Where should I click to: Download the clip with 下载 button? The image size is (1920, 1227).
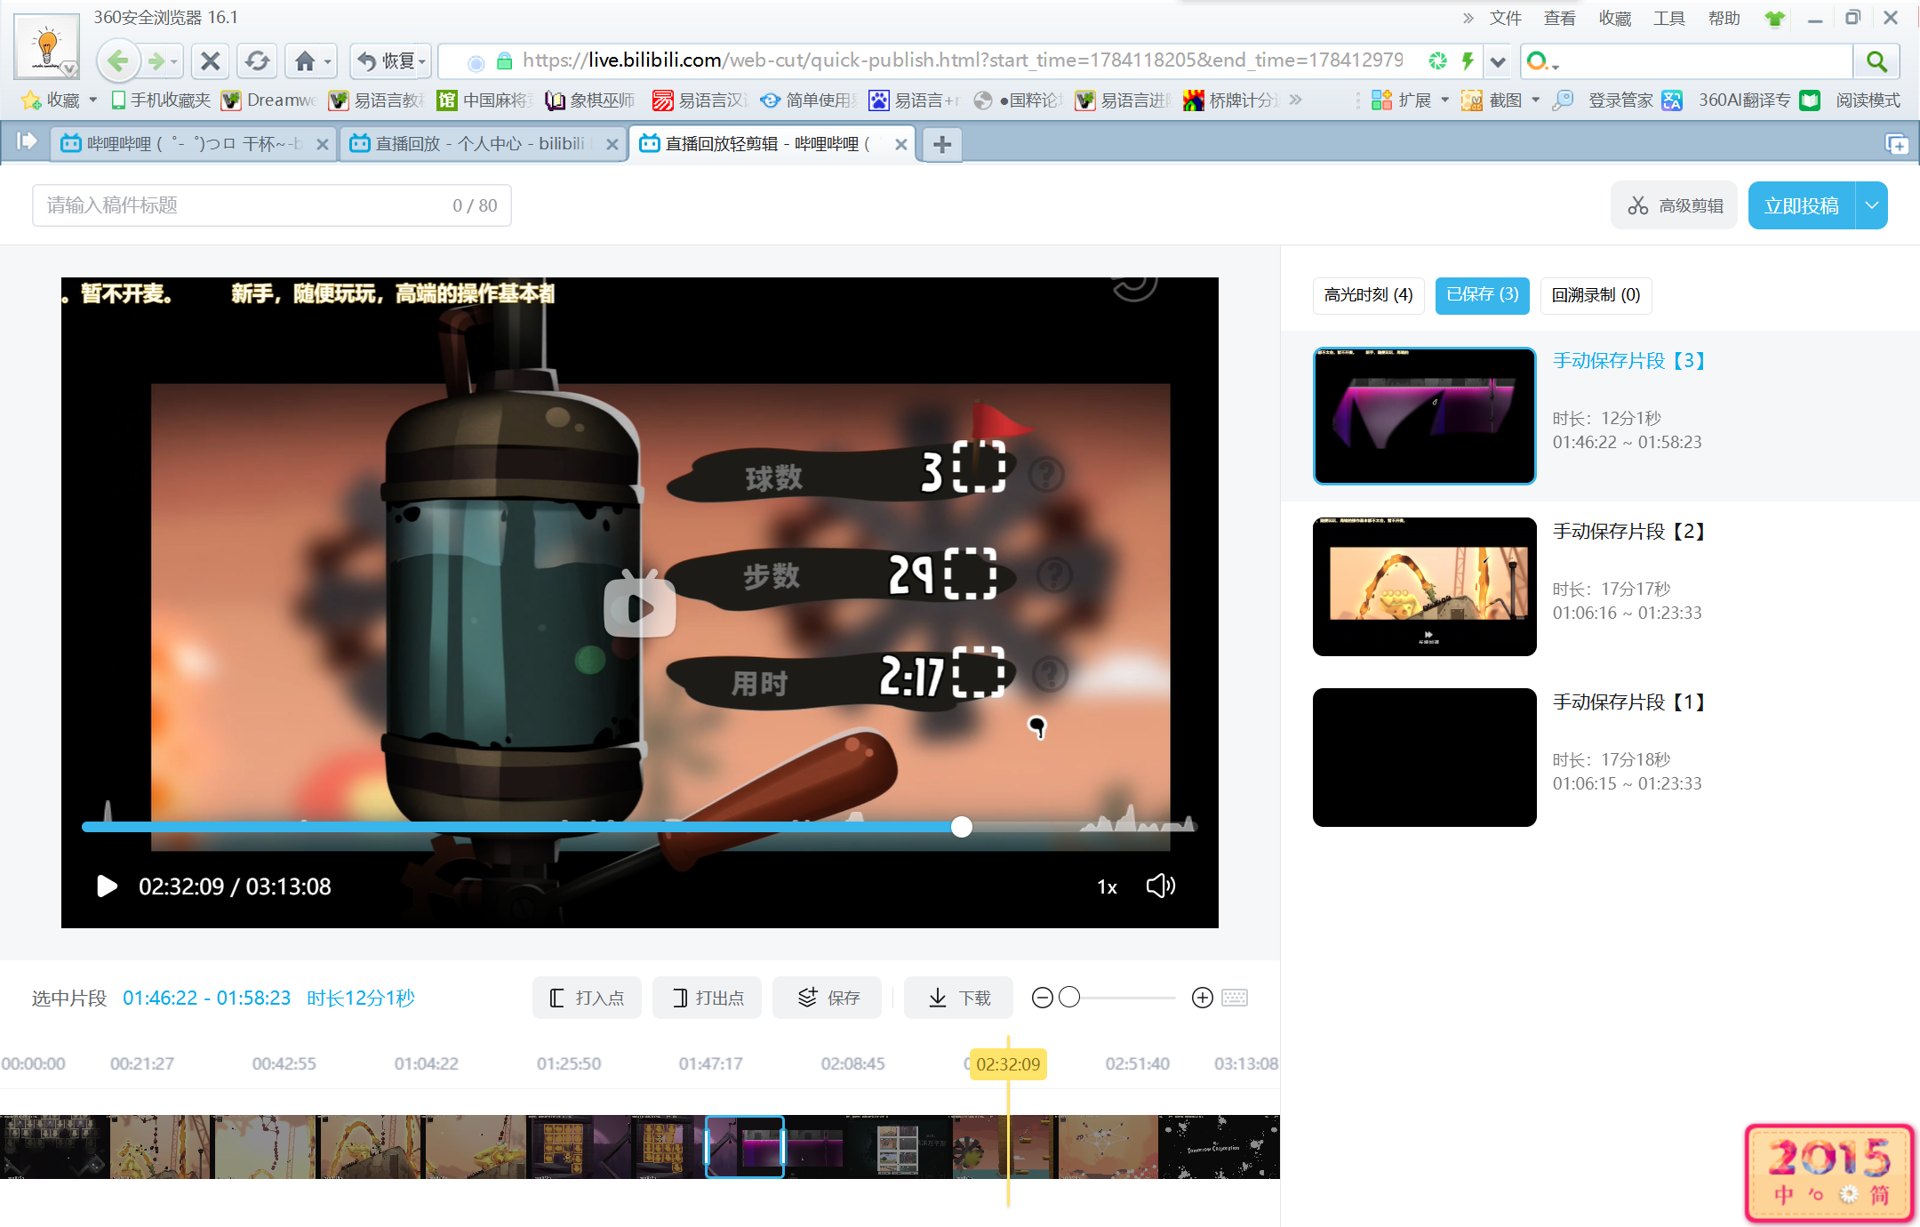point(958,998)
